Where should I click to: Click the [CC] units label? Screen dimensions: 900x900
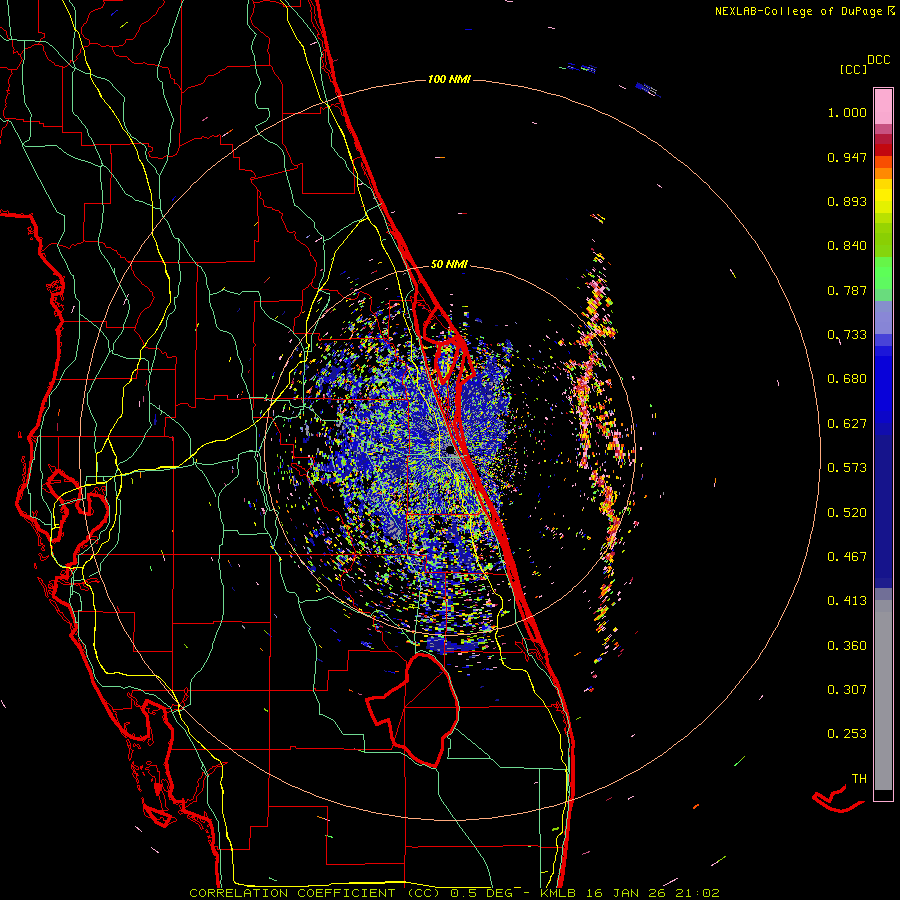(854, 69)
